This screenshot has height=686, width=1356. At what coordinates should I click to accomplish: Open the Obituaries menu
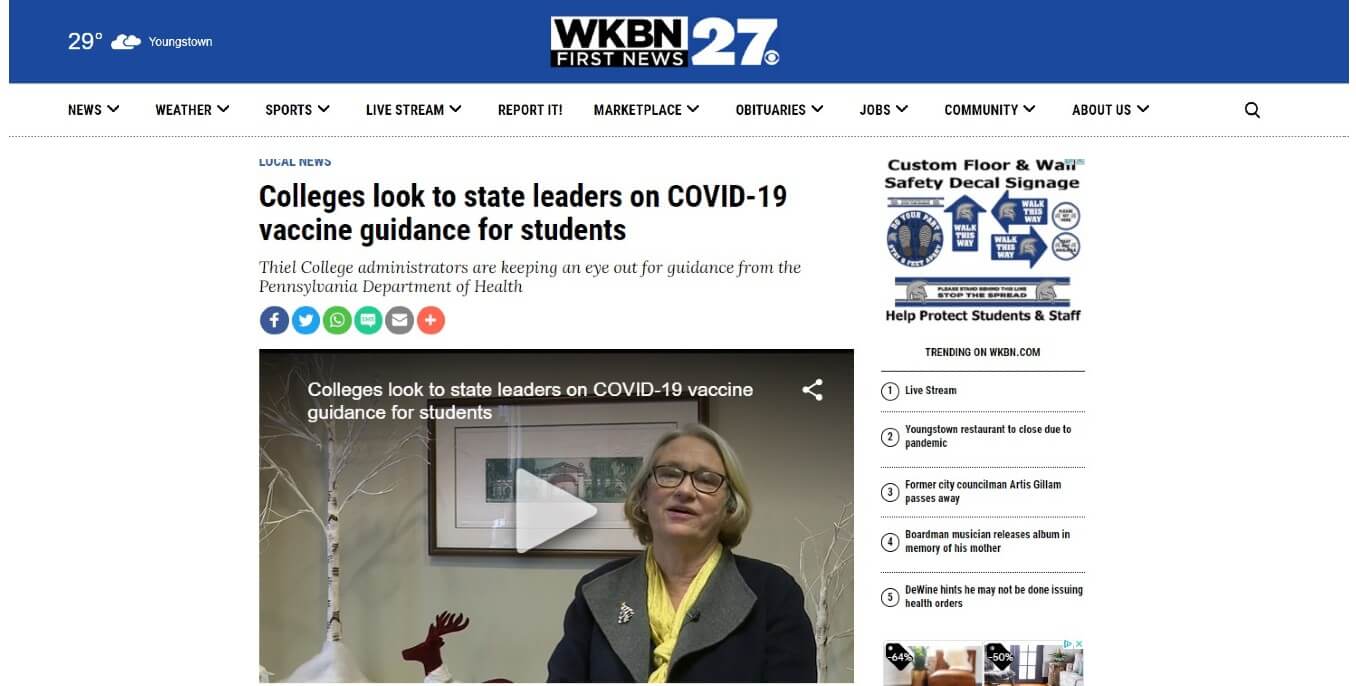click(779, 110)
